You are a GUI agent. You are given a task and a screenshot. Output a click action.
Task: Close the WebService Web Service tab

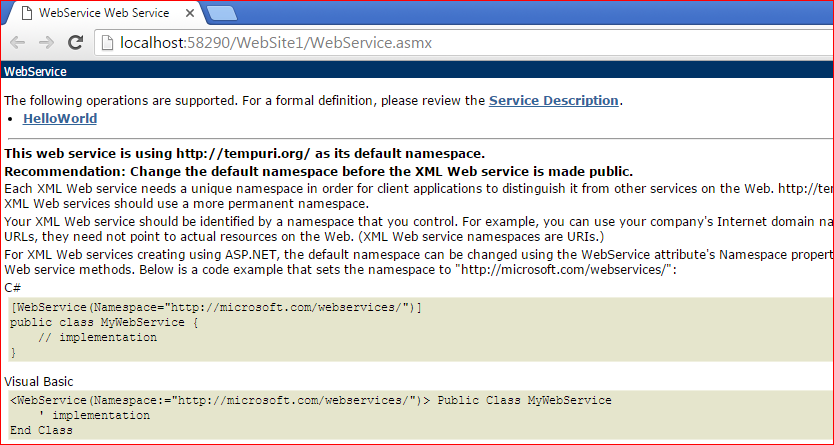tap(188, 13)
